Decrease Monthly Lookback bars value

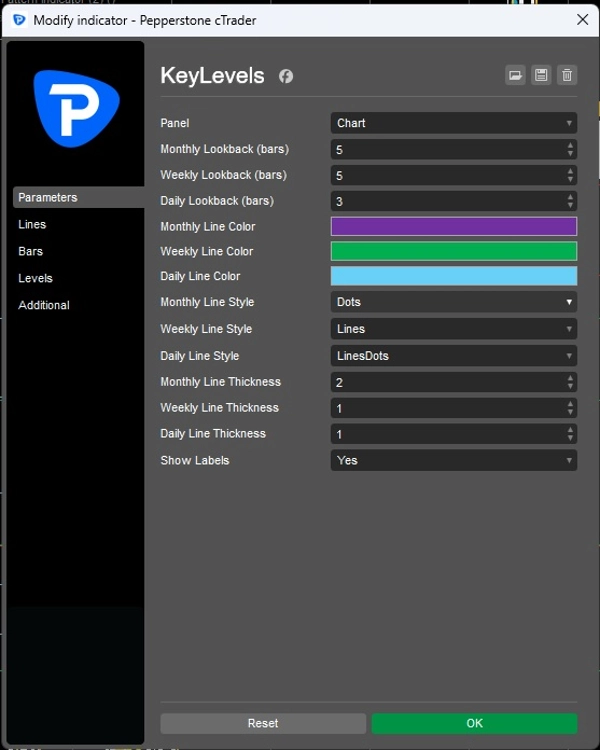(x=570, y=154)
